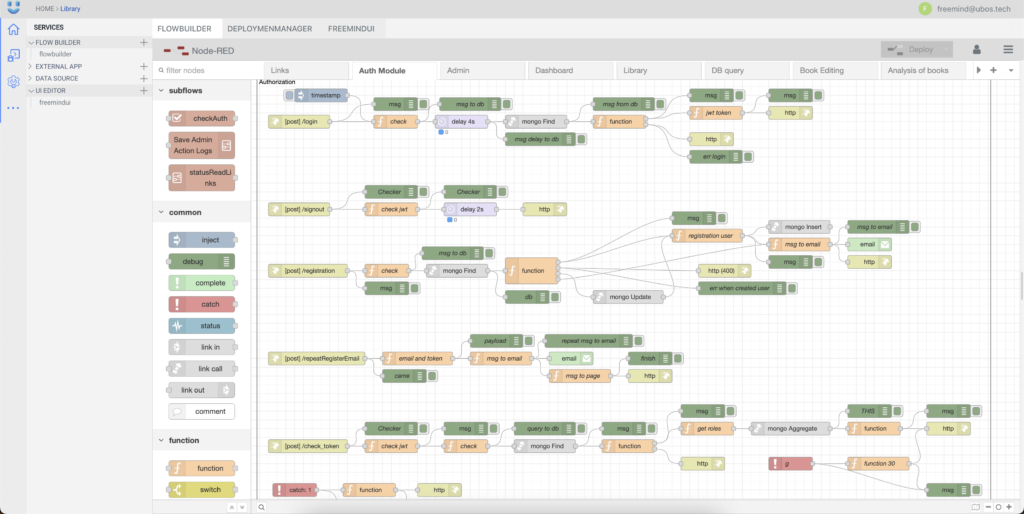
Task: Select the statusReadLinks palette node
Action: coord(202,178)
